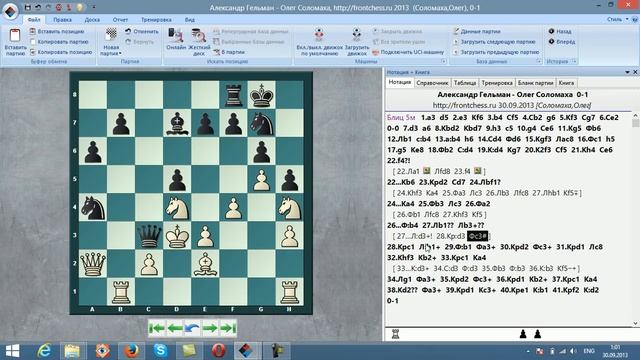The image size is (640, 360).
Task: Click the В партии search button
Action: point(229,52)
